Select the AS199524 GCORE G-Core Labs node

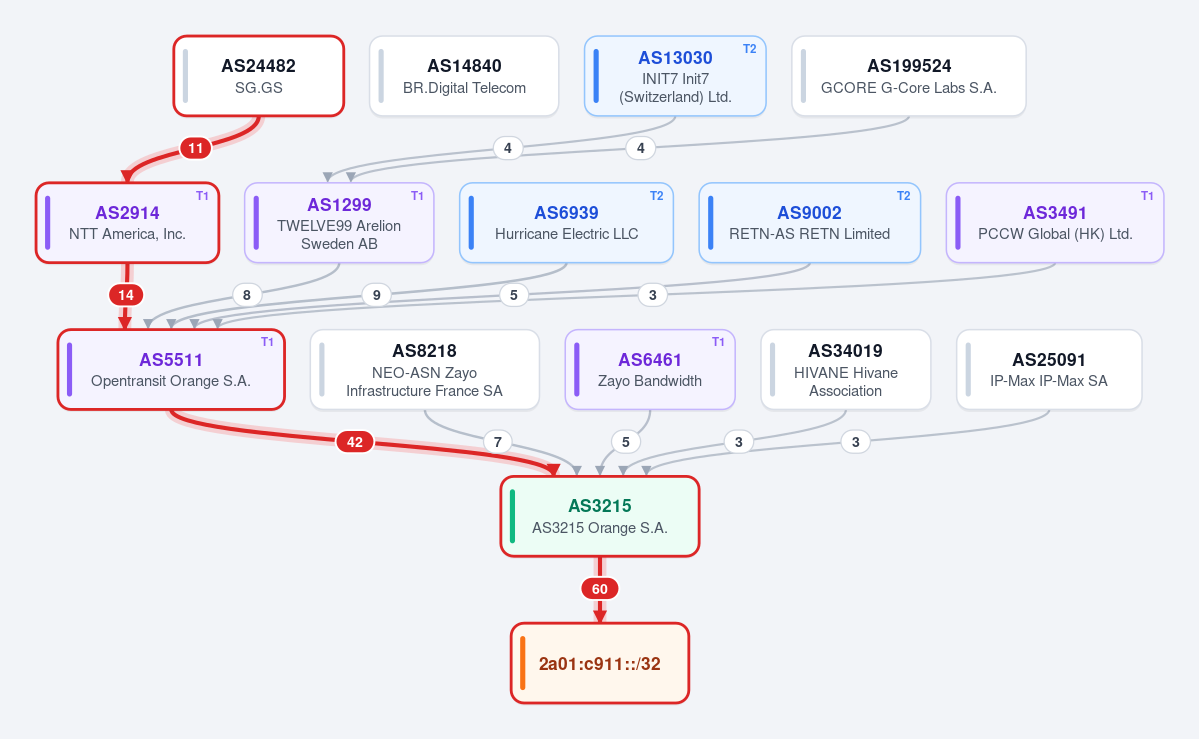pyautogui.click(x=908, y=77)
